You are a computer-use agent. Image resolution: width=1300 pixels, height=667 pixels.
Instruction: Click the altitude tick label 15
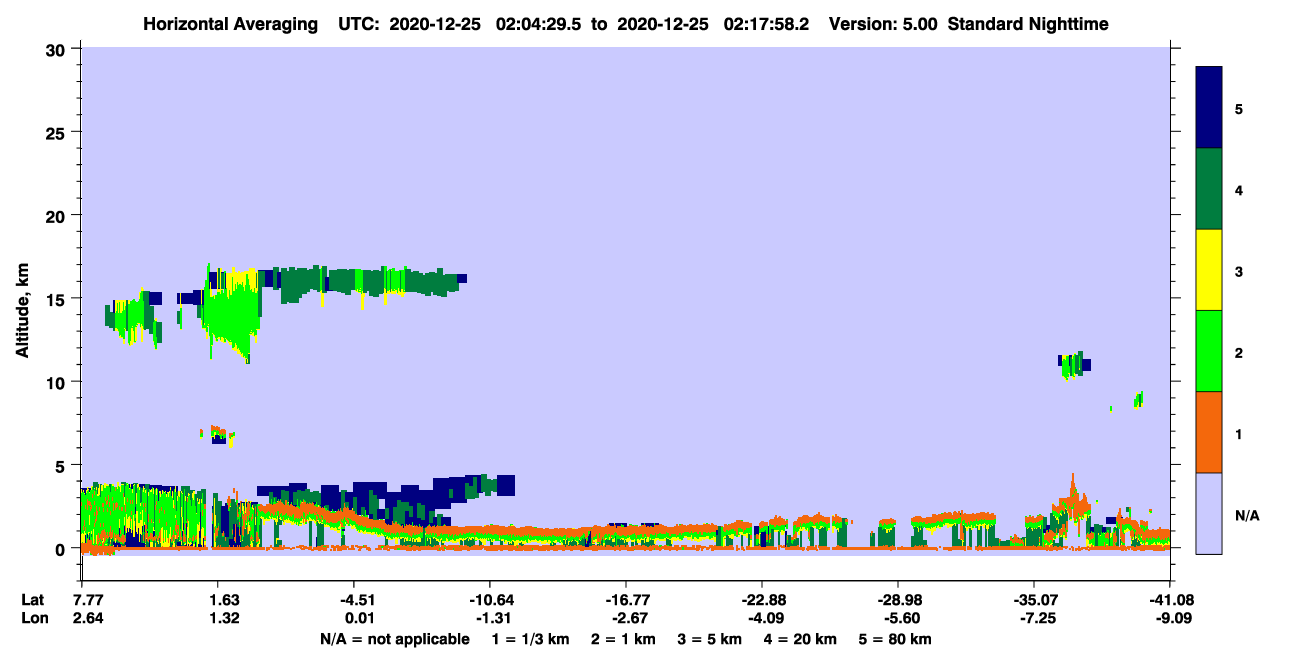[x=58, y=299]
